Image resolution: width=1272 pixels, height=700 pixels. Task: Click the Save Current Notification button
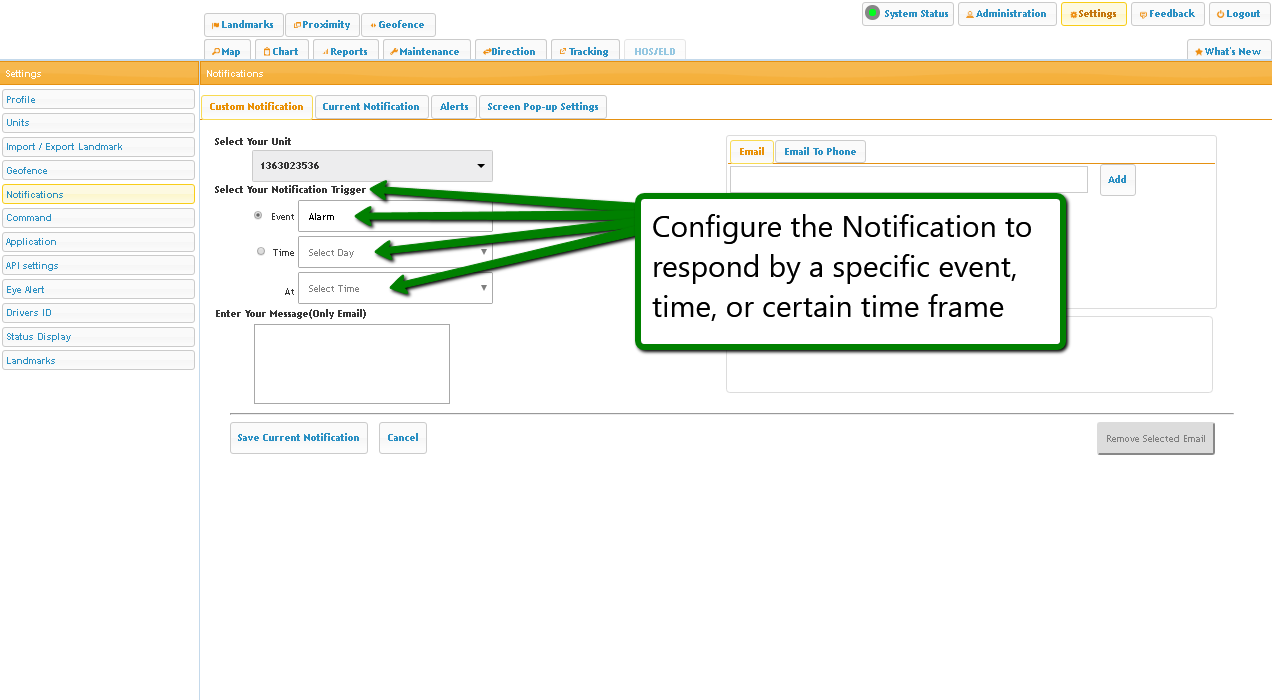tap(298, 438)
